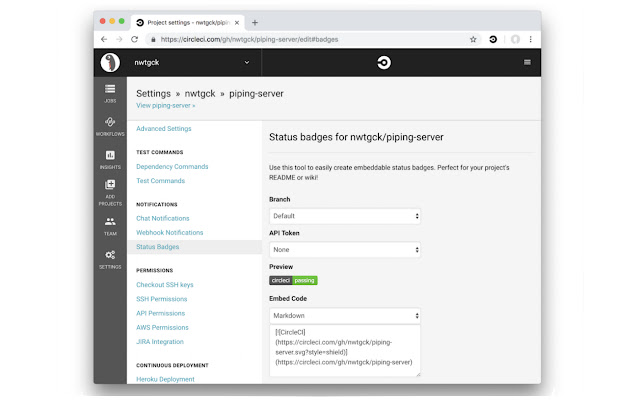Open the hamburger menu in header

527,62
